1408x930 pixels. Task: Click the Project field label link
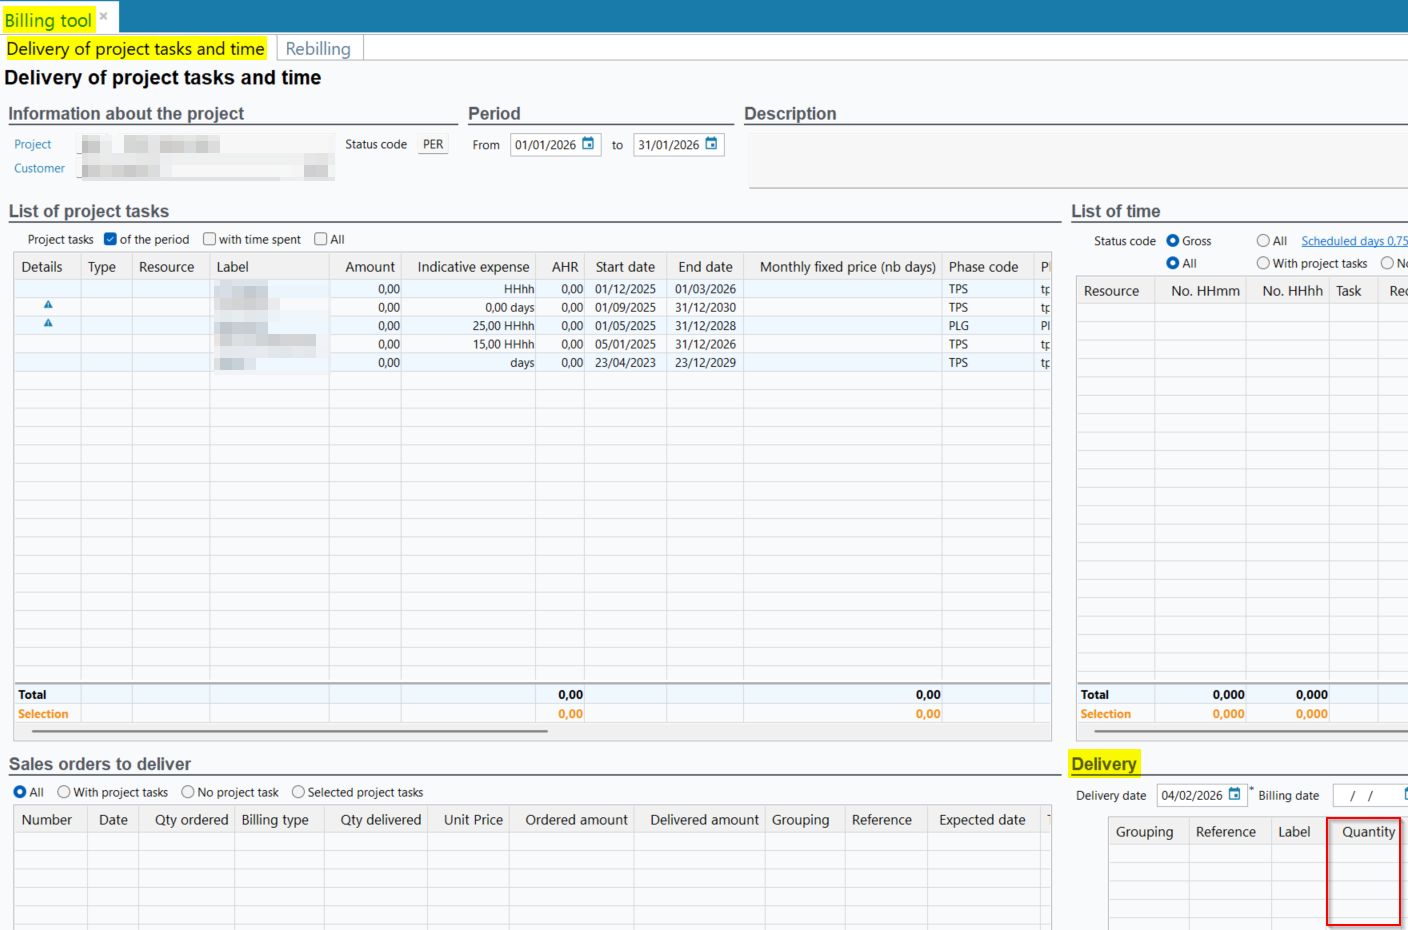coord(32,144)
